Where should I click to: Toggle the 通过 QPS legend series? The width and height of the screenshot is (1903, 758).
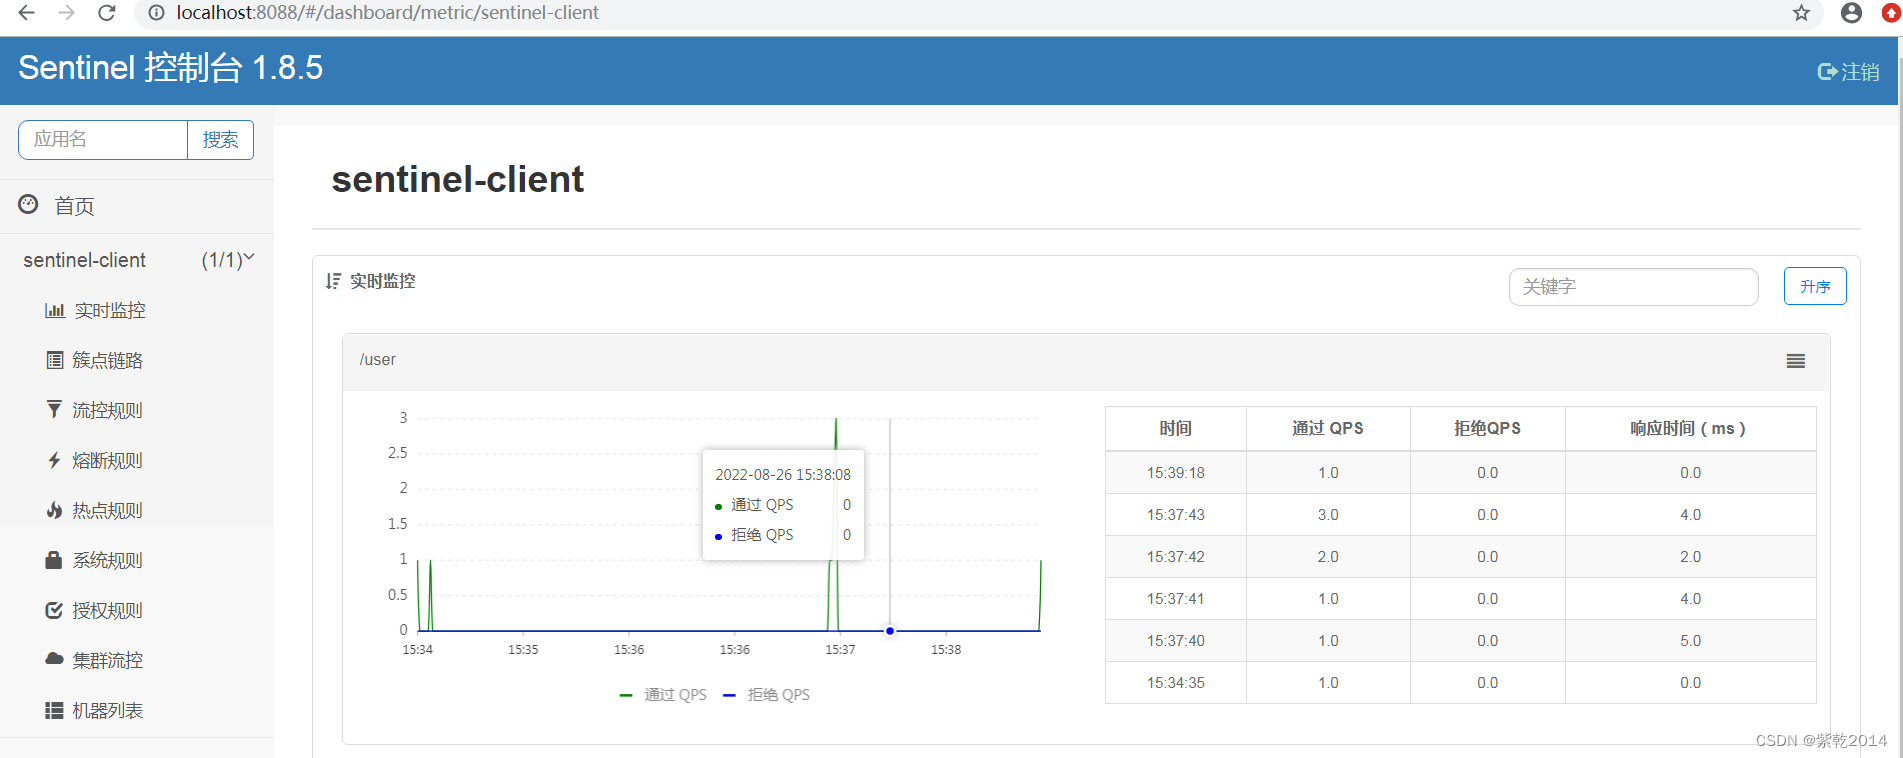click(663, 695)
